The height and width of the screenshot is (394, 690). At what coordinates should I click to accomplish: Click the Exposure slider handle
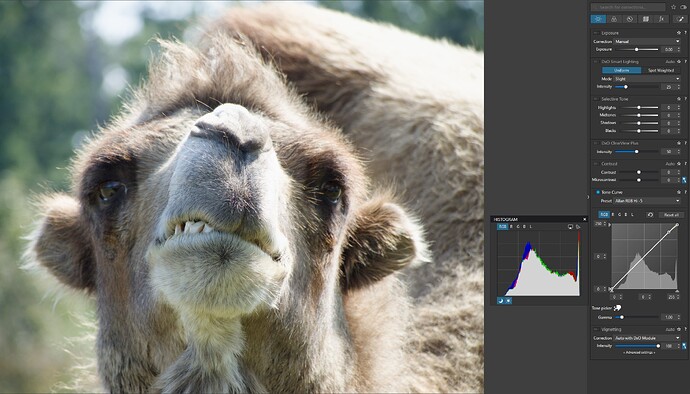[x=636, y=49]
